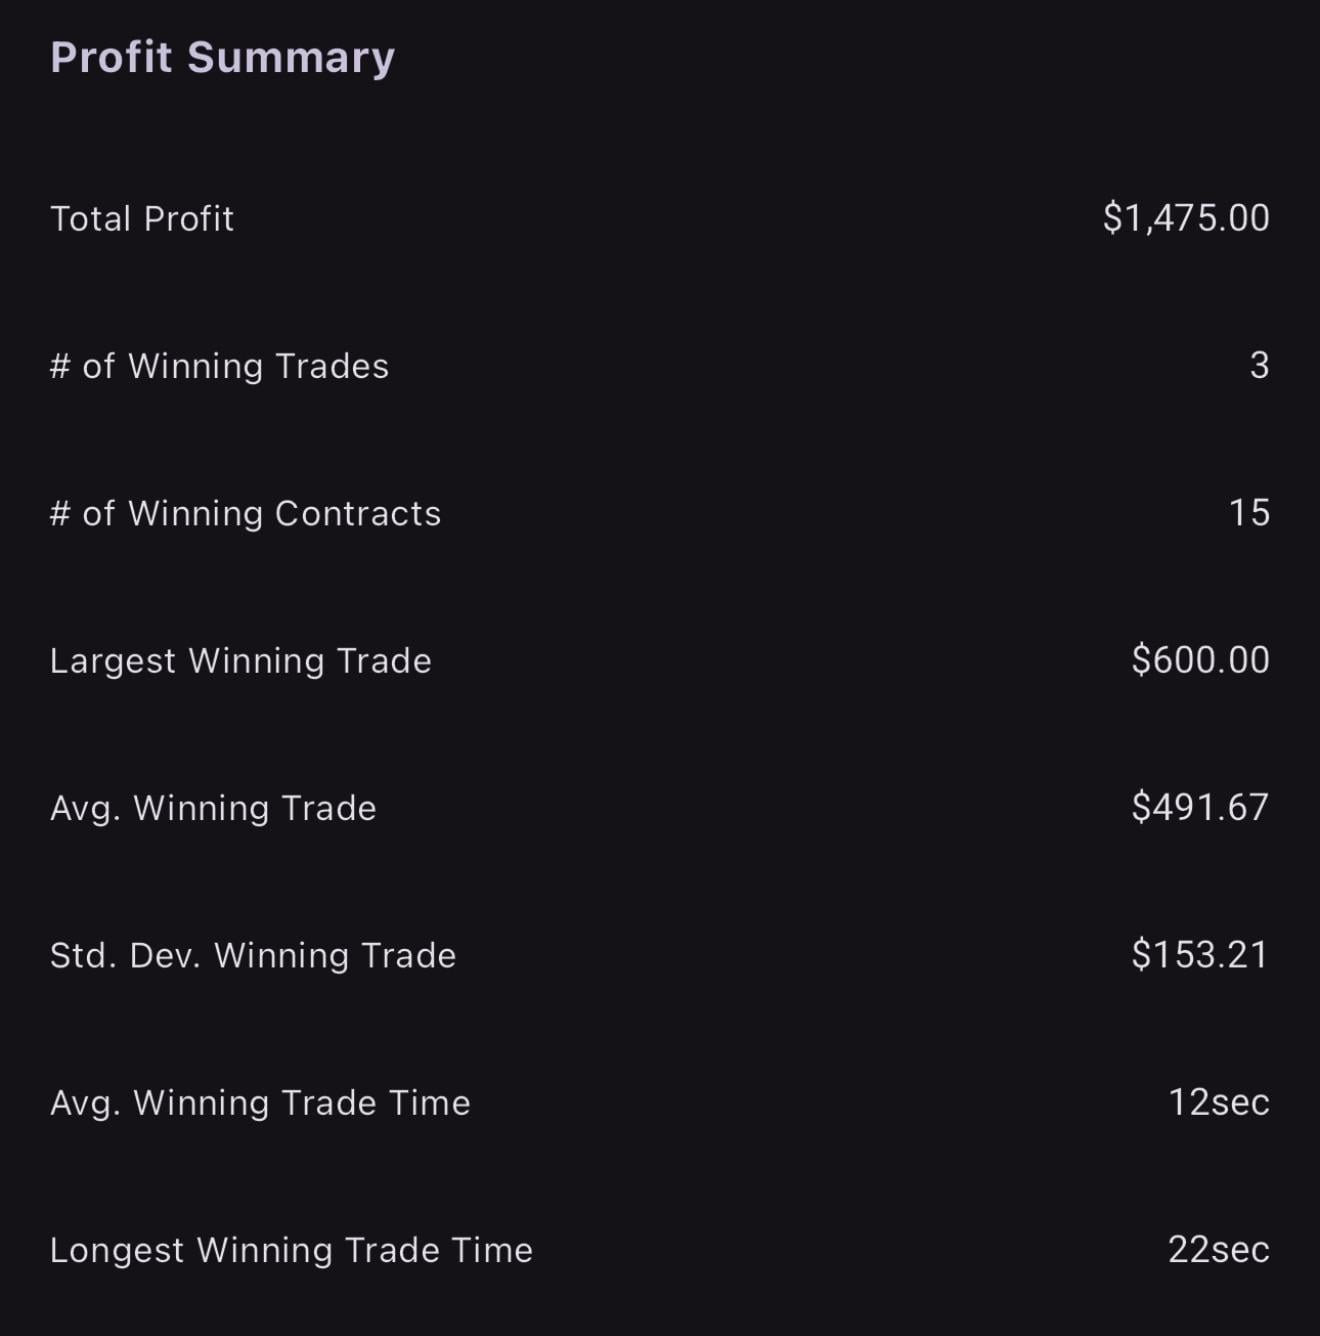Click the word Summary in the title
The height and width of the screenshot is (1336, 1320).
(x=291, y=57)
